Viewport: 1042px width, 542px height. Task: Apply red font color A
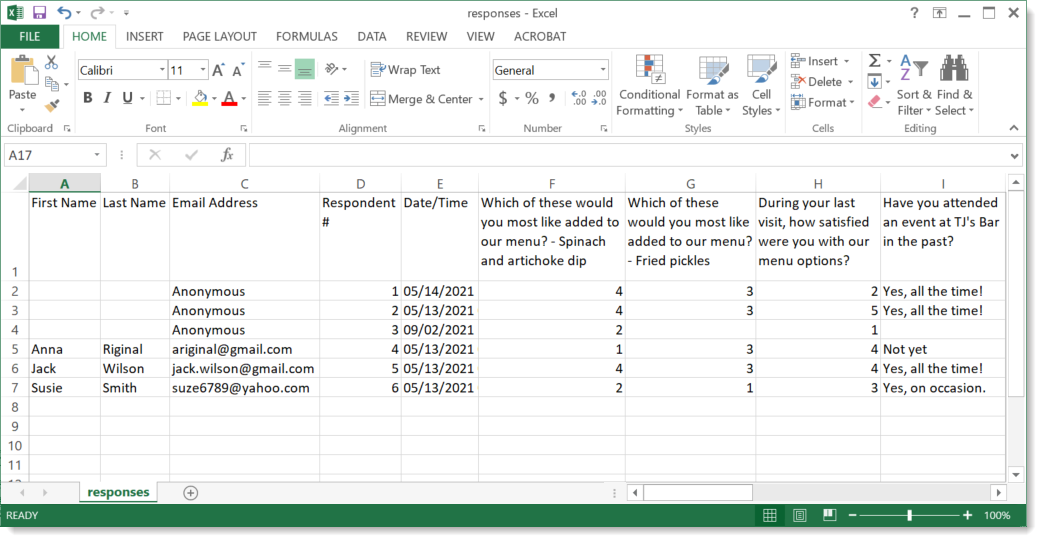[229, 98]
